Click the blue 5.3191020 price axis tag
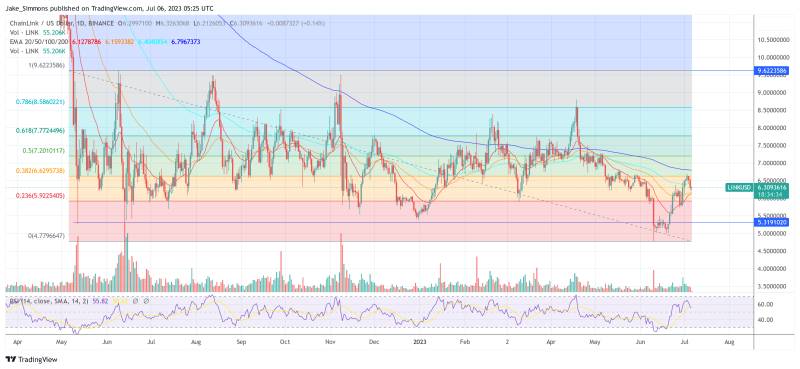800x369 pixels. (772, 223)
